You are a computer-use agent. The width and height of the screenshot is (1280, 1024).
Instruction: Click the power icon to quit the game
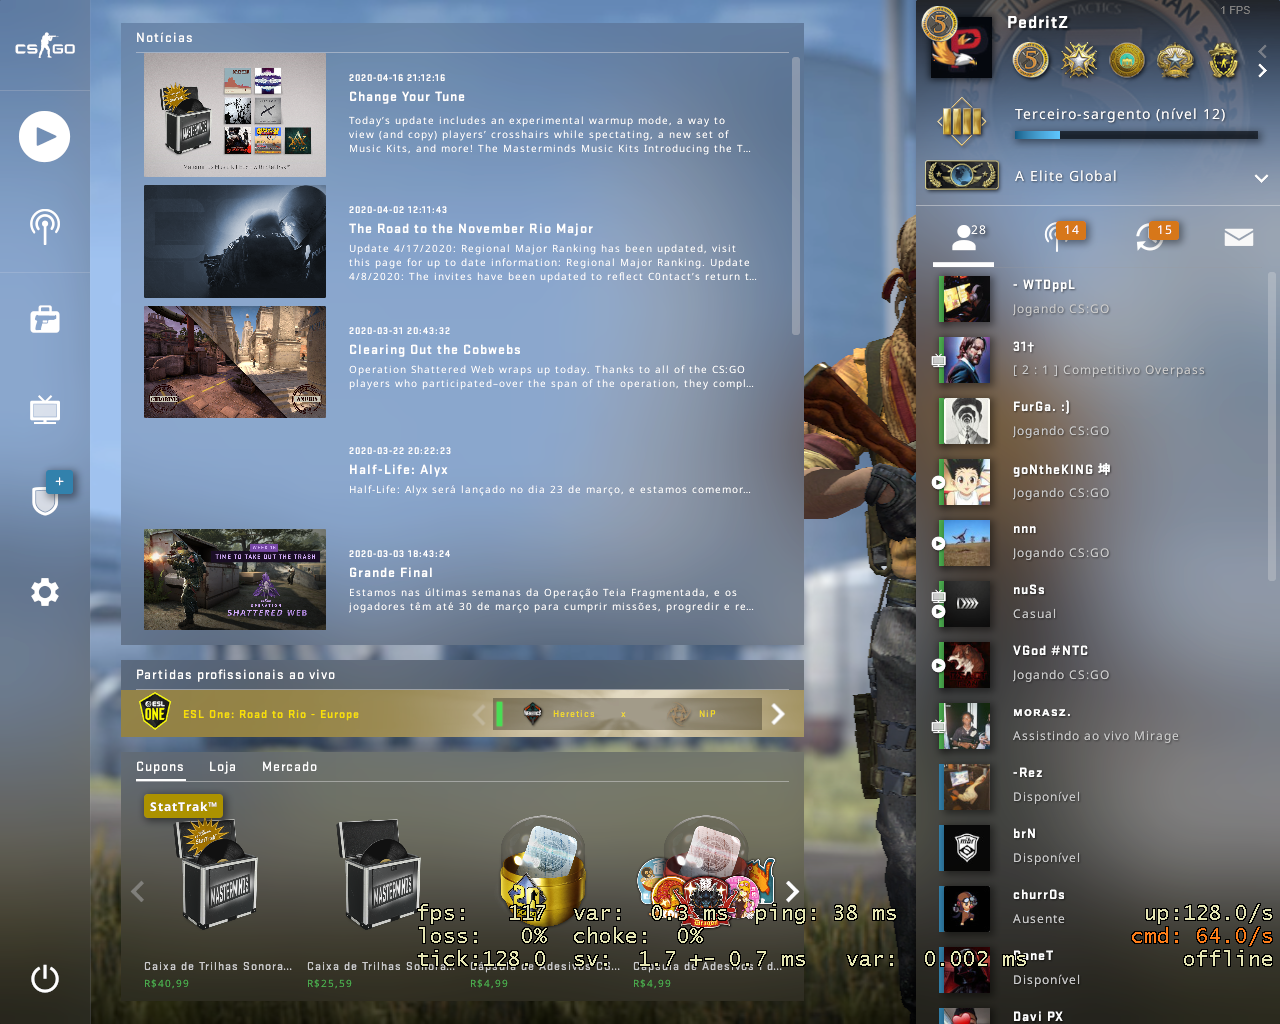[45, 978]
